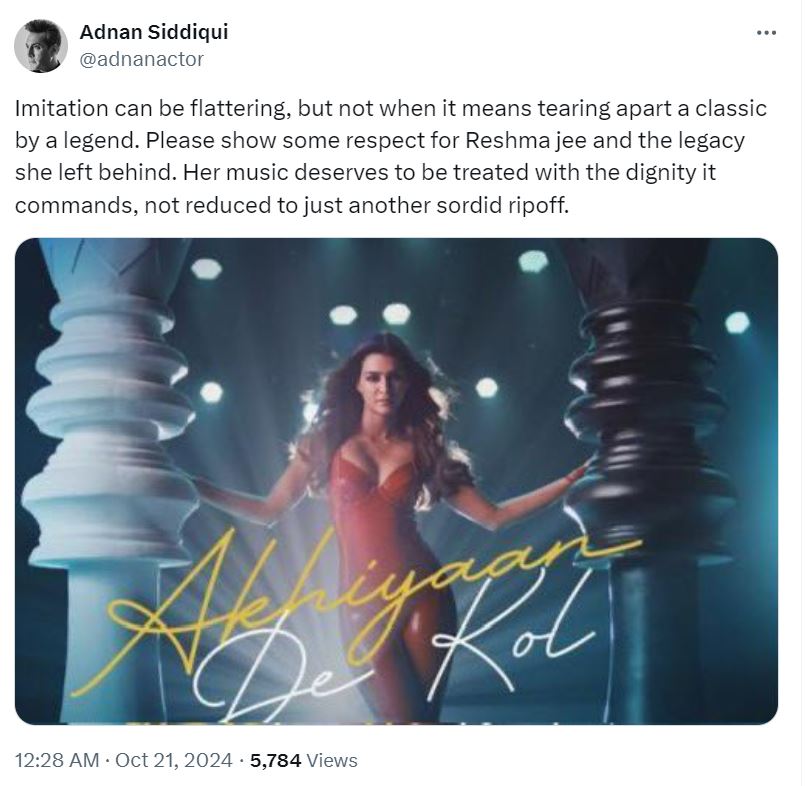The width and height of the screenshot is (805, 786).
Task: Click the word flattering in the tweet
Action: (237, 109)
